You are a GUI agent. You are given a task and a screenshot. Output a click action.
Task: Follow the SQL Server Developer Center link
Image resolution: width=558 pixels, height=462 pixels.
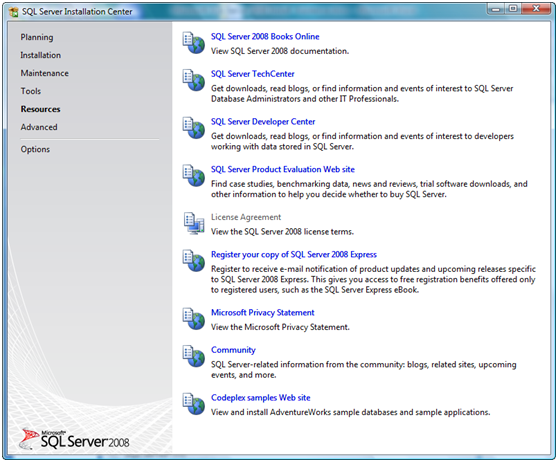(263, 122)
